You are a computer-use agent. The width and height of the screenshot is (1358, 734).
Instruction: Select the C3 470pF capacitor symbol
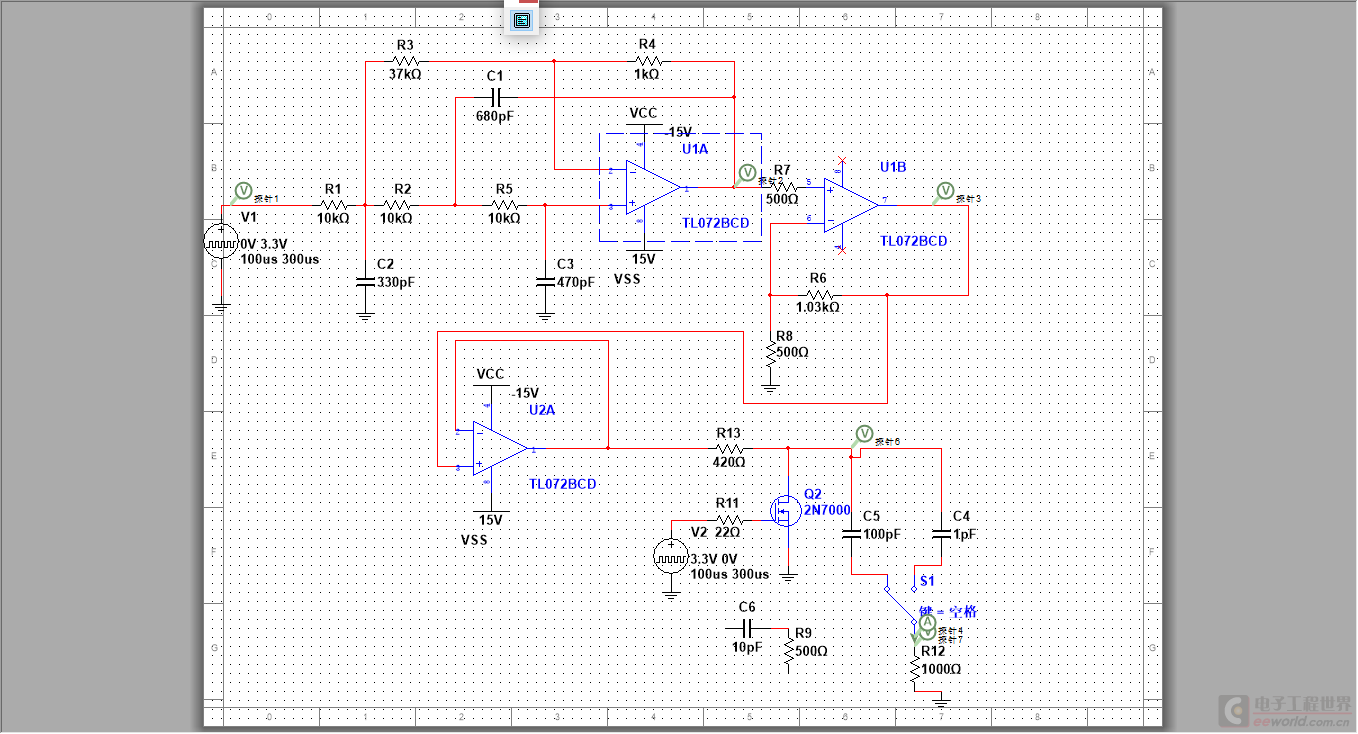pyautogui.click(x=545, y=281)
